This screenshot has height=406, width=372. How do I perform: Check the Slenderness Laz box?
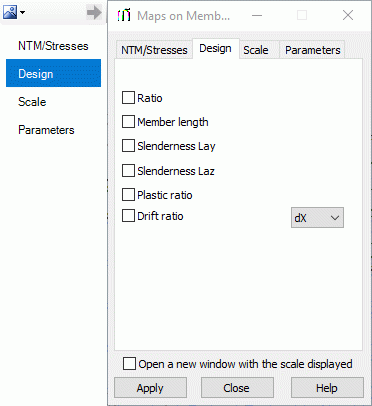tap(128, 171)
